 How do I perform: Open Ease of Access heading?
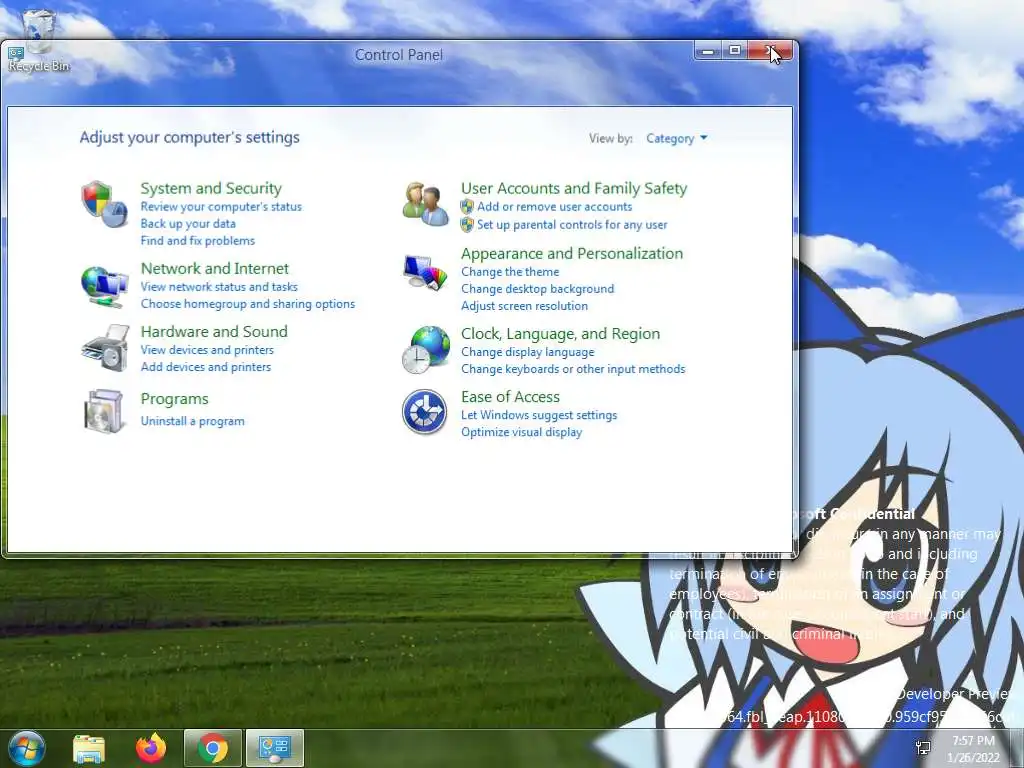pos(510,397)
